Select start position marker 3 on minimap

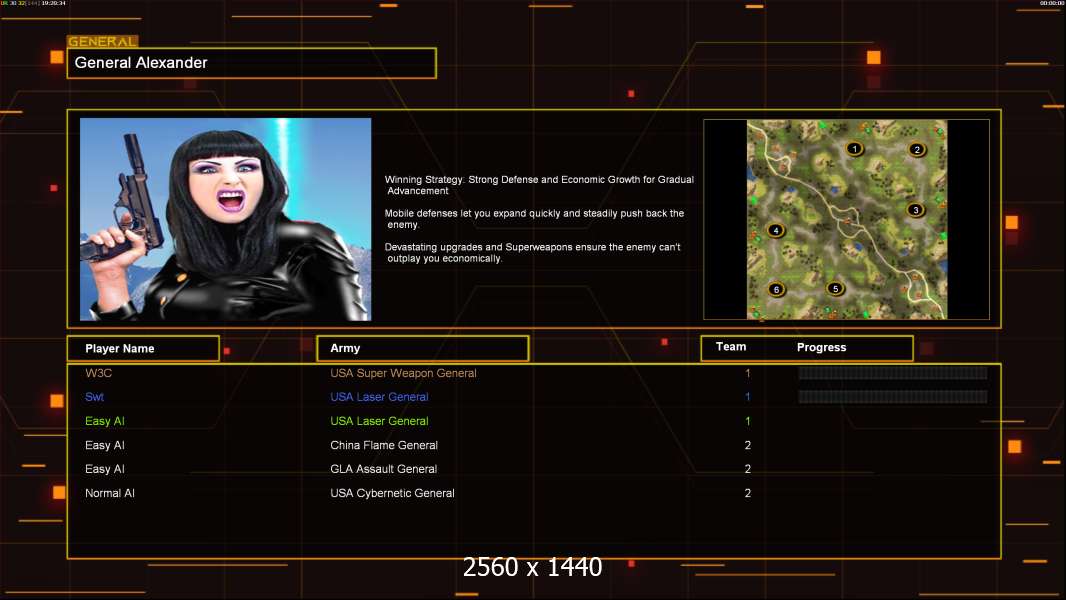point(916,210)
